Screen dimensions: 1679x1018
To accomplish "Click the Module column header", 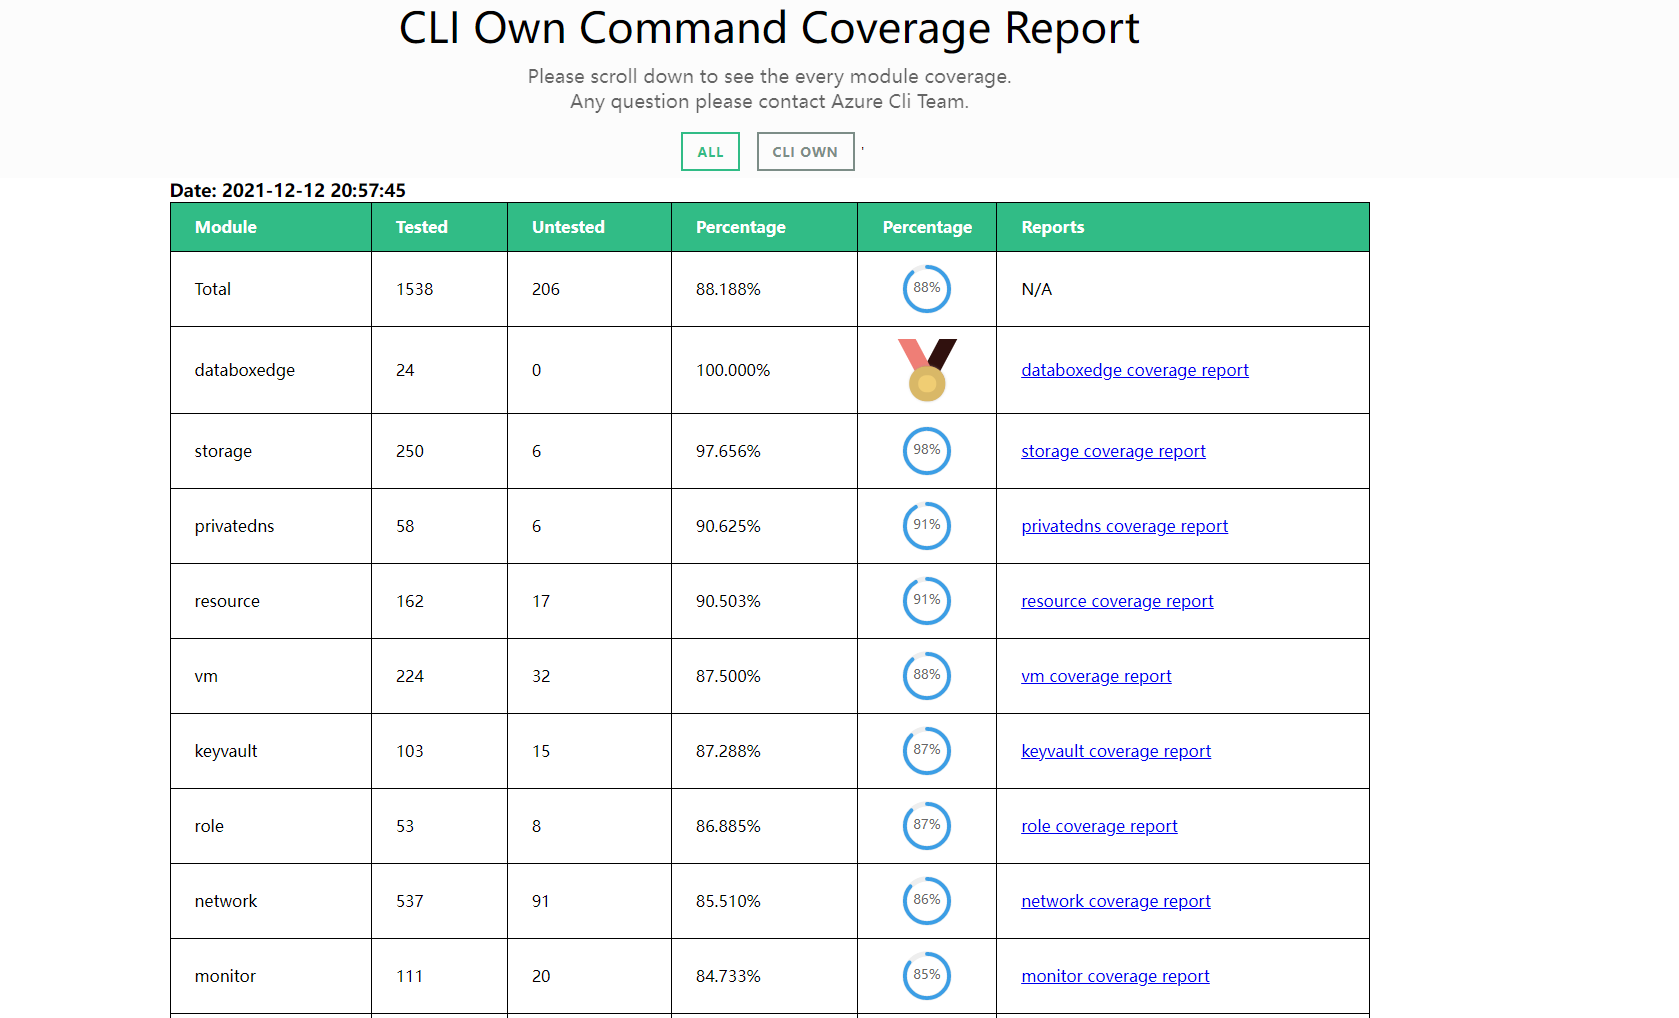I will [271, 227].
